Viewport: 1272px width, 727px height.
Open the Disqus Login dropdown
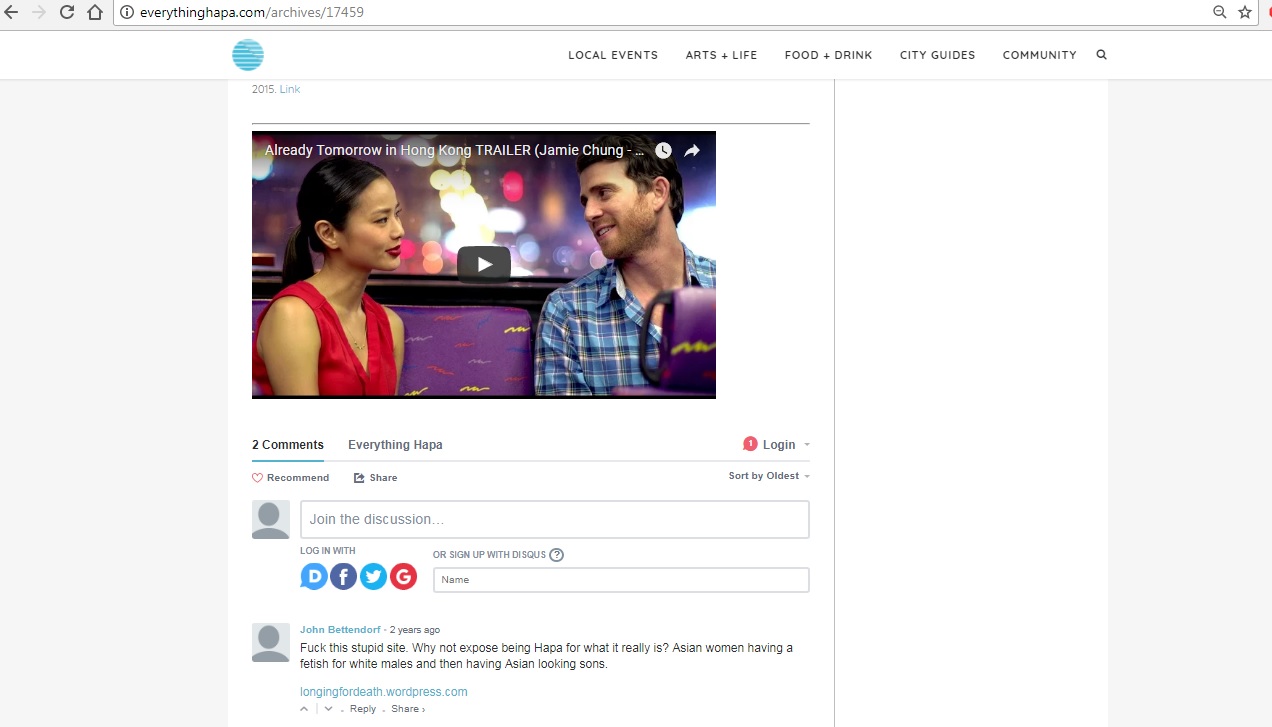786,445
